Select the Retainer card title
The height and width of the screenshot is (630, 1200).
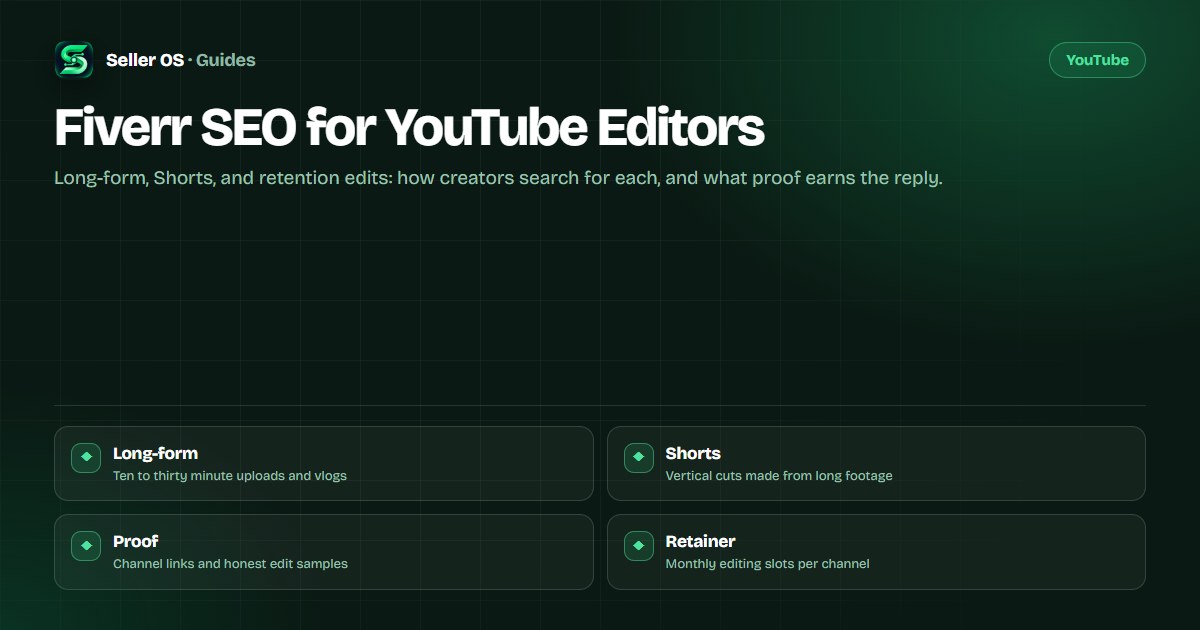tap(700, 541)
